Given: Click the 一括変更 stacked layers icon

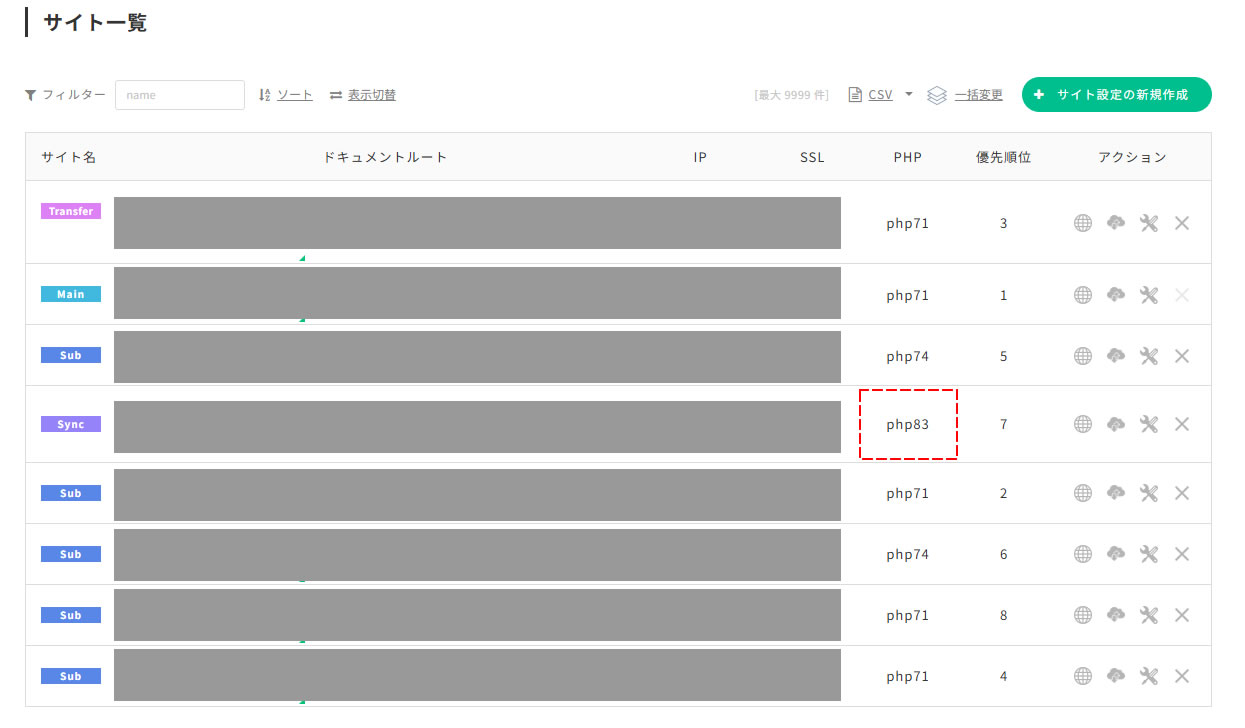Looking at the screenshot, I should click(936, 95).
